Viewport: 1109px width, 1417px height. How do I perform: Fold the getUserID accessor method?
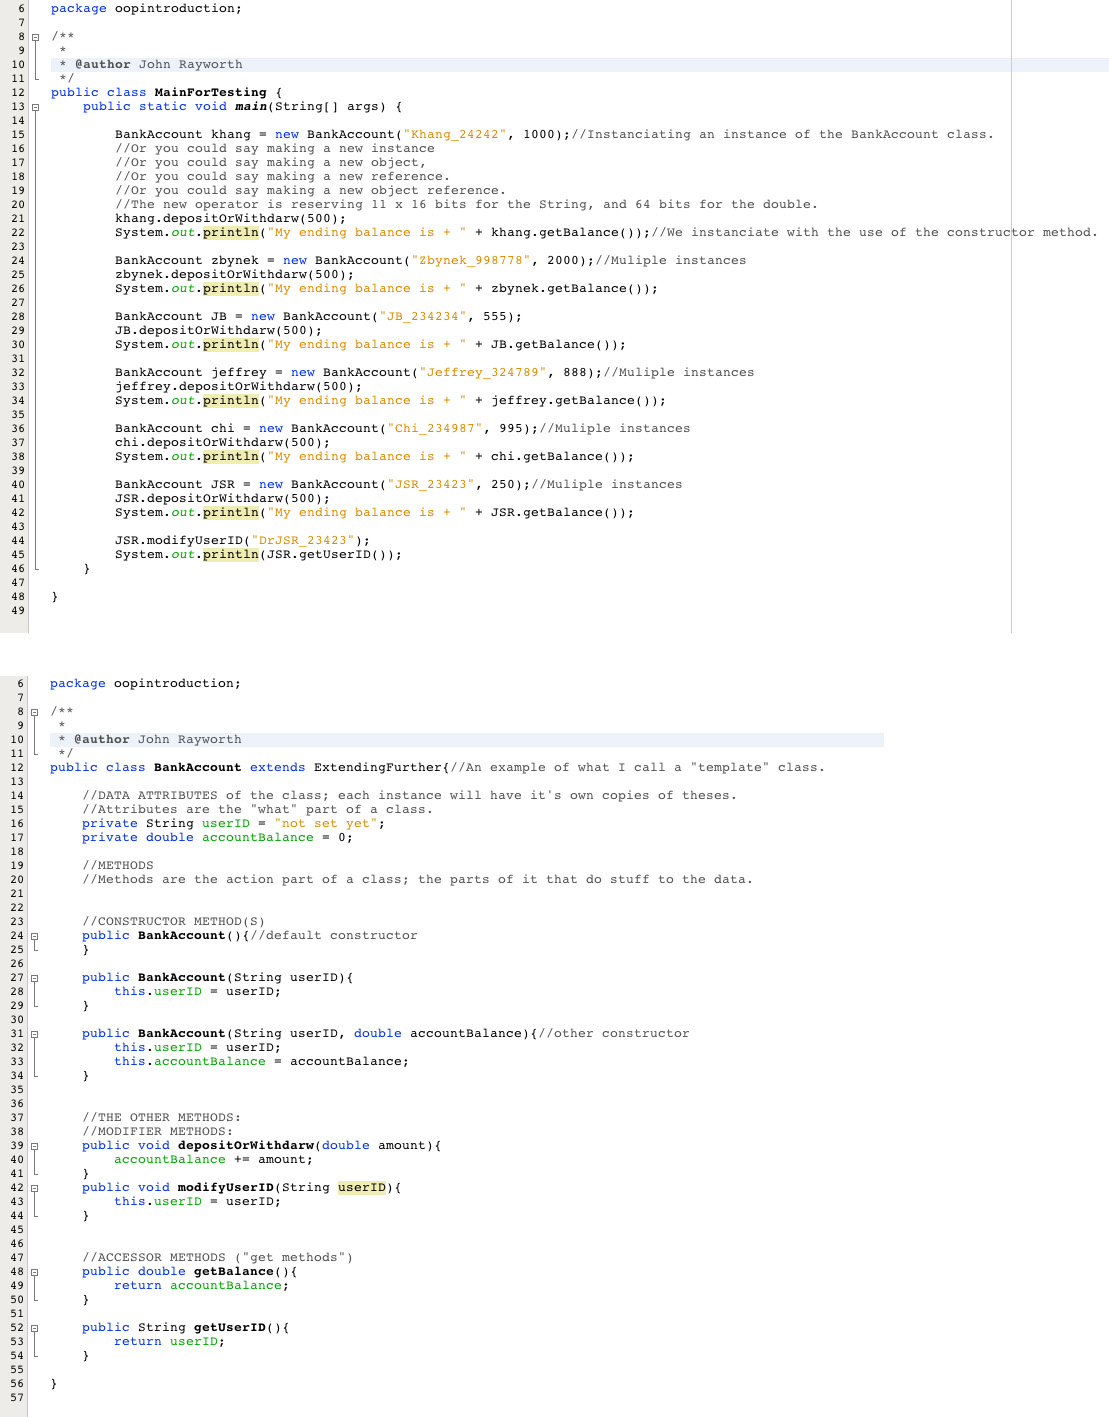[x=34, y=1328]
